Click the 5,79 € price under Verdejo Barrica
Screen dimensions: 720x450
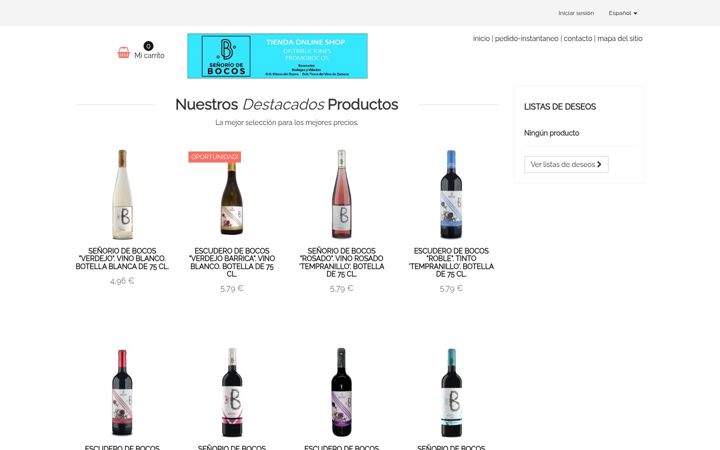point(232,288)
